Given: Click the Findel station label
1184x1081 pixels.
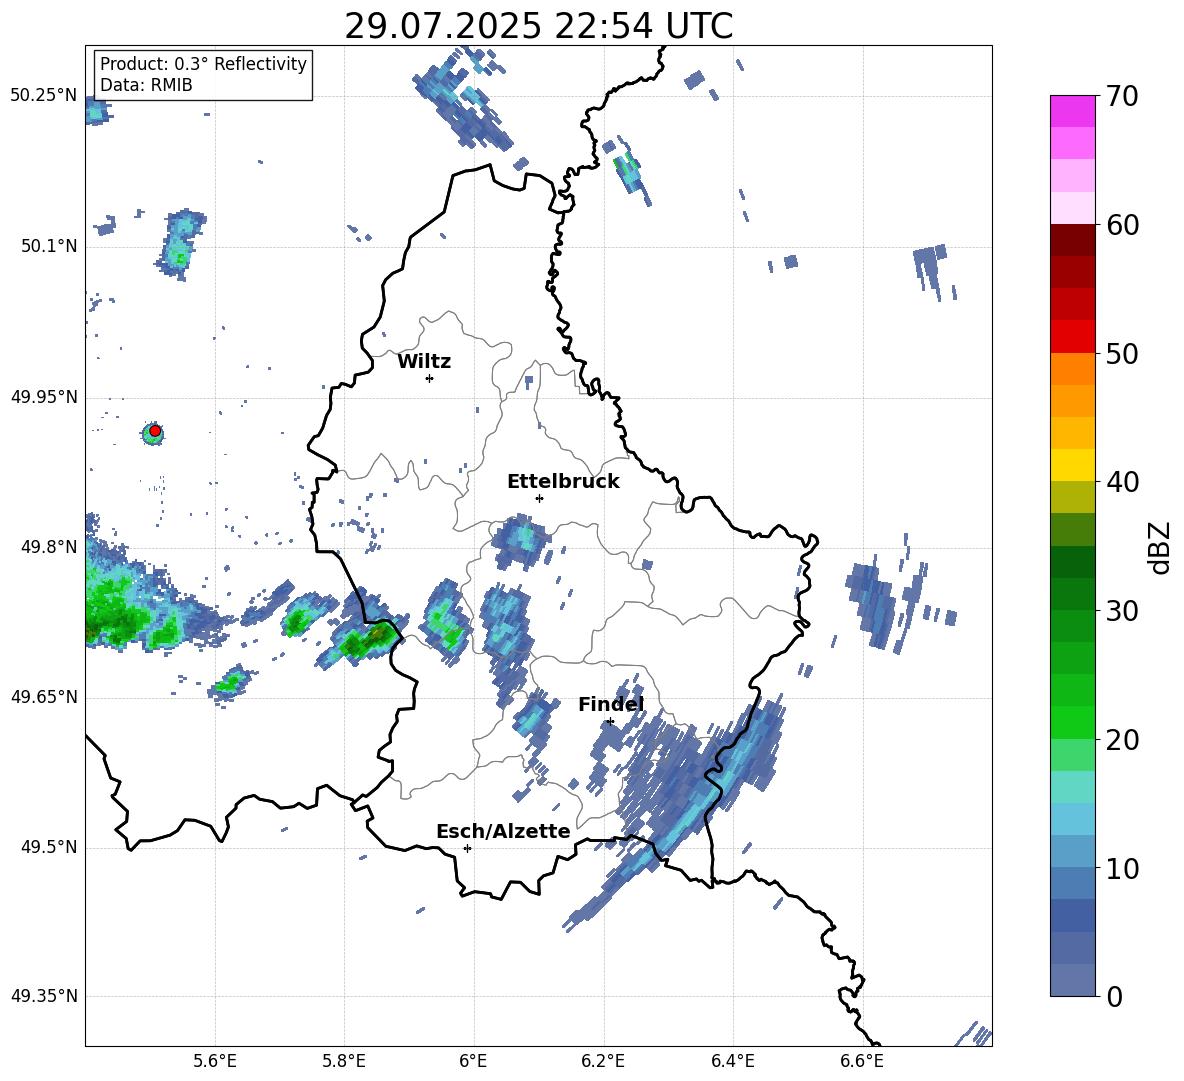Looking at the screenshot, I should click(611, 704).
